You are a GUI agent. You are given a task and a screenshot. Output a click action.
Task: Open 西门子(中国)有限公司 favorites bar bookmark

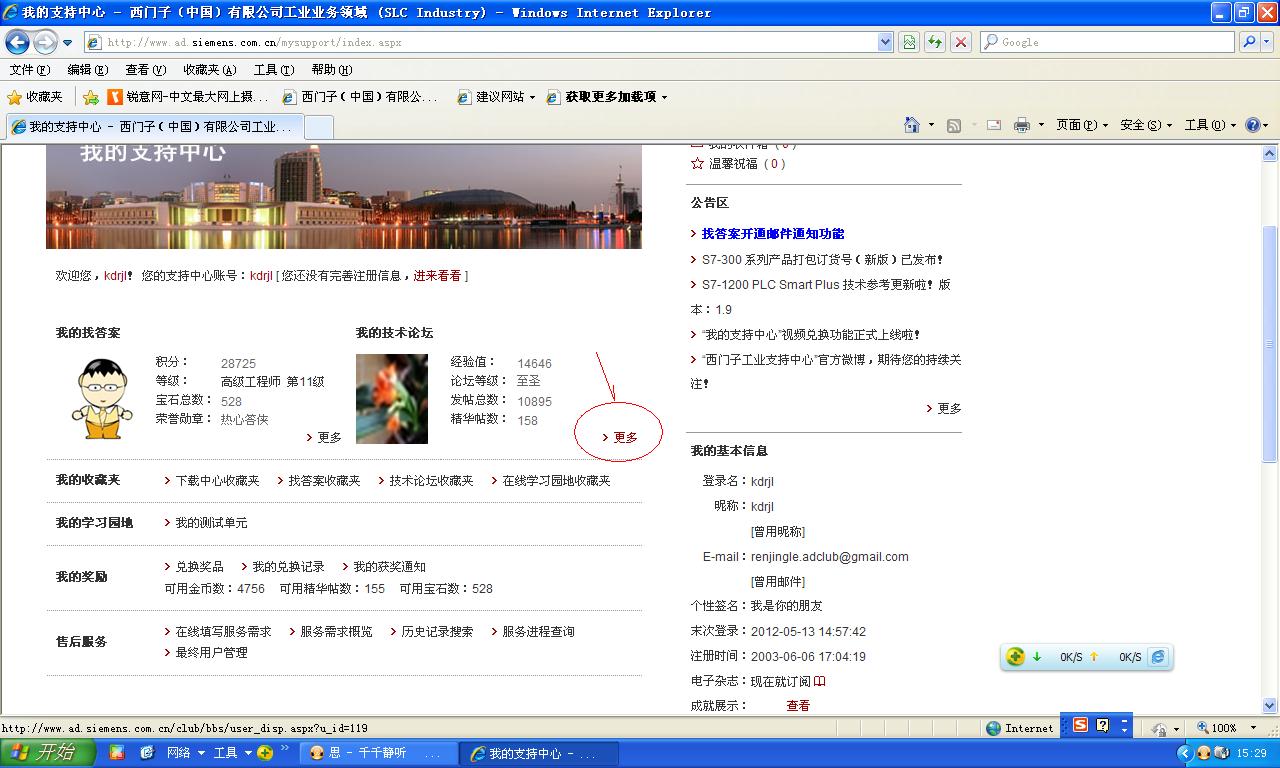(361, 97)
